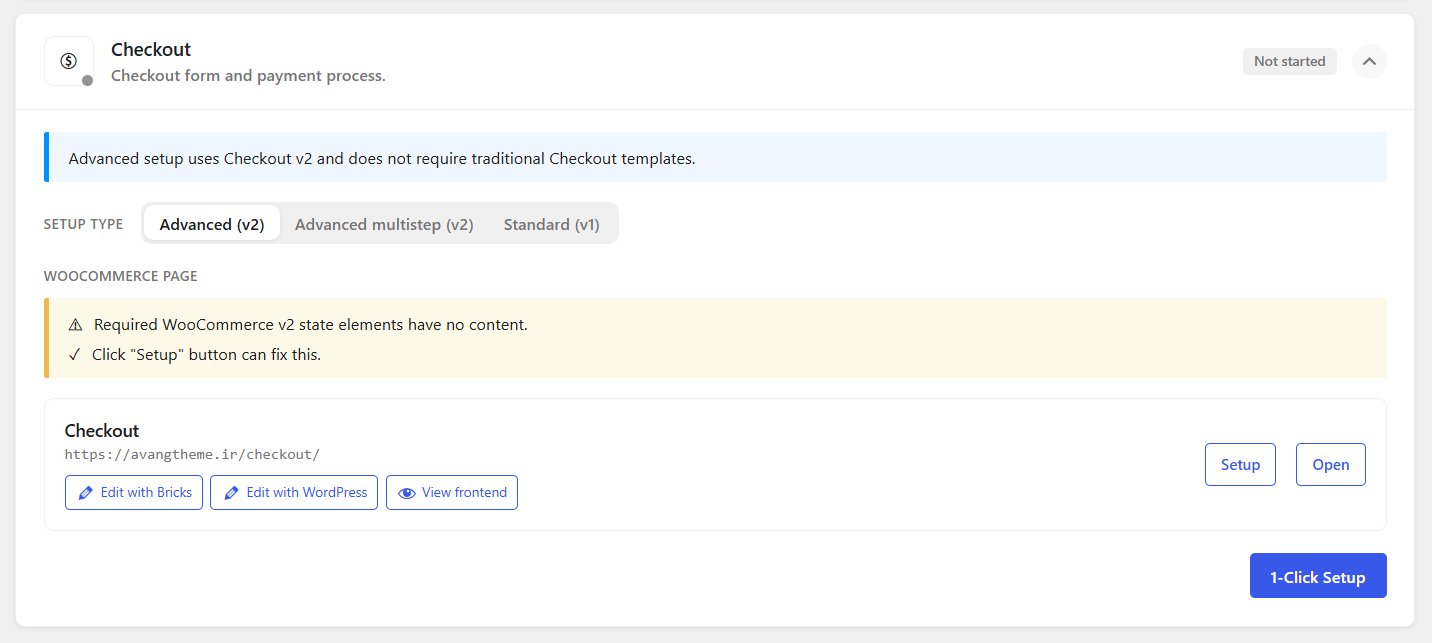1432x643 pixels.
Task: Click the 'Required WooCommerce v2 state elements' warning
Action: click(x=311, y=325)
